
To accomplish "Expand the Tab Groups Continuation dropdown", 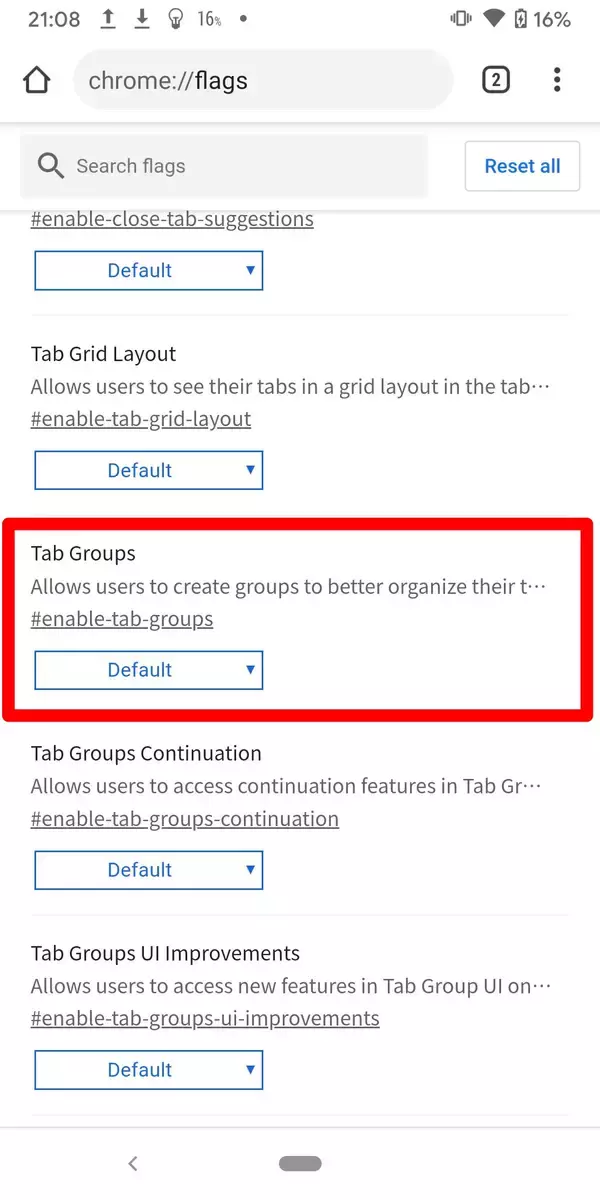I will [x=149, y=870].
